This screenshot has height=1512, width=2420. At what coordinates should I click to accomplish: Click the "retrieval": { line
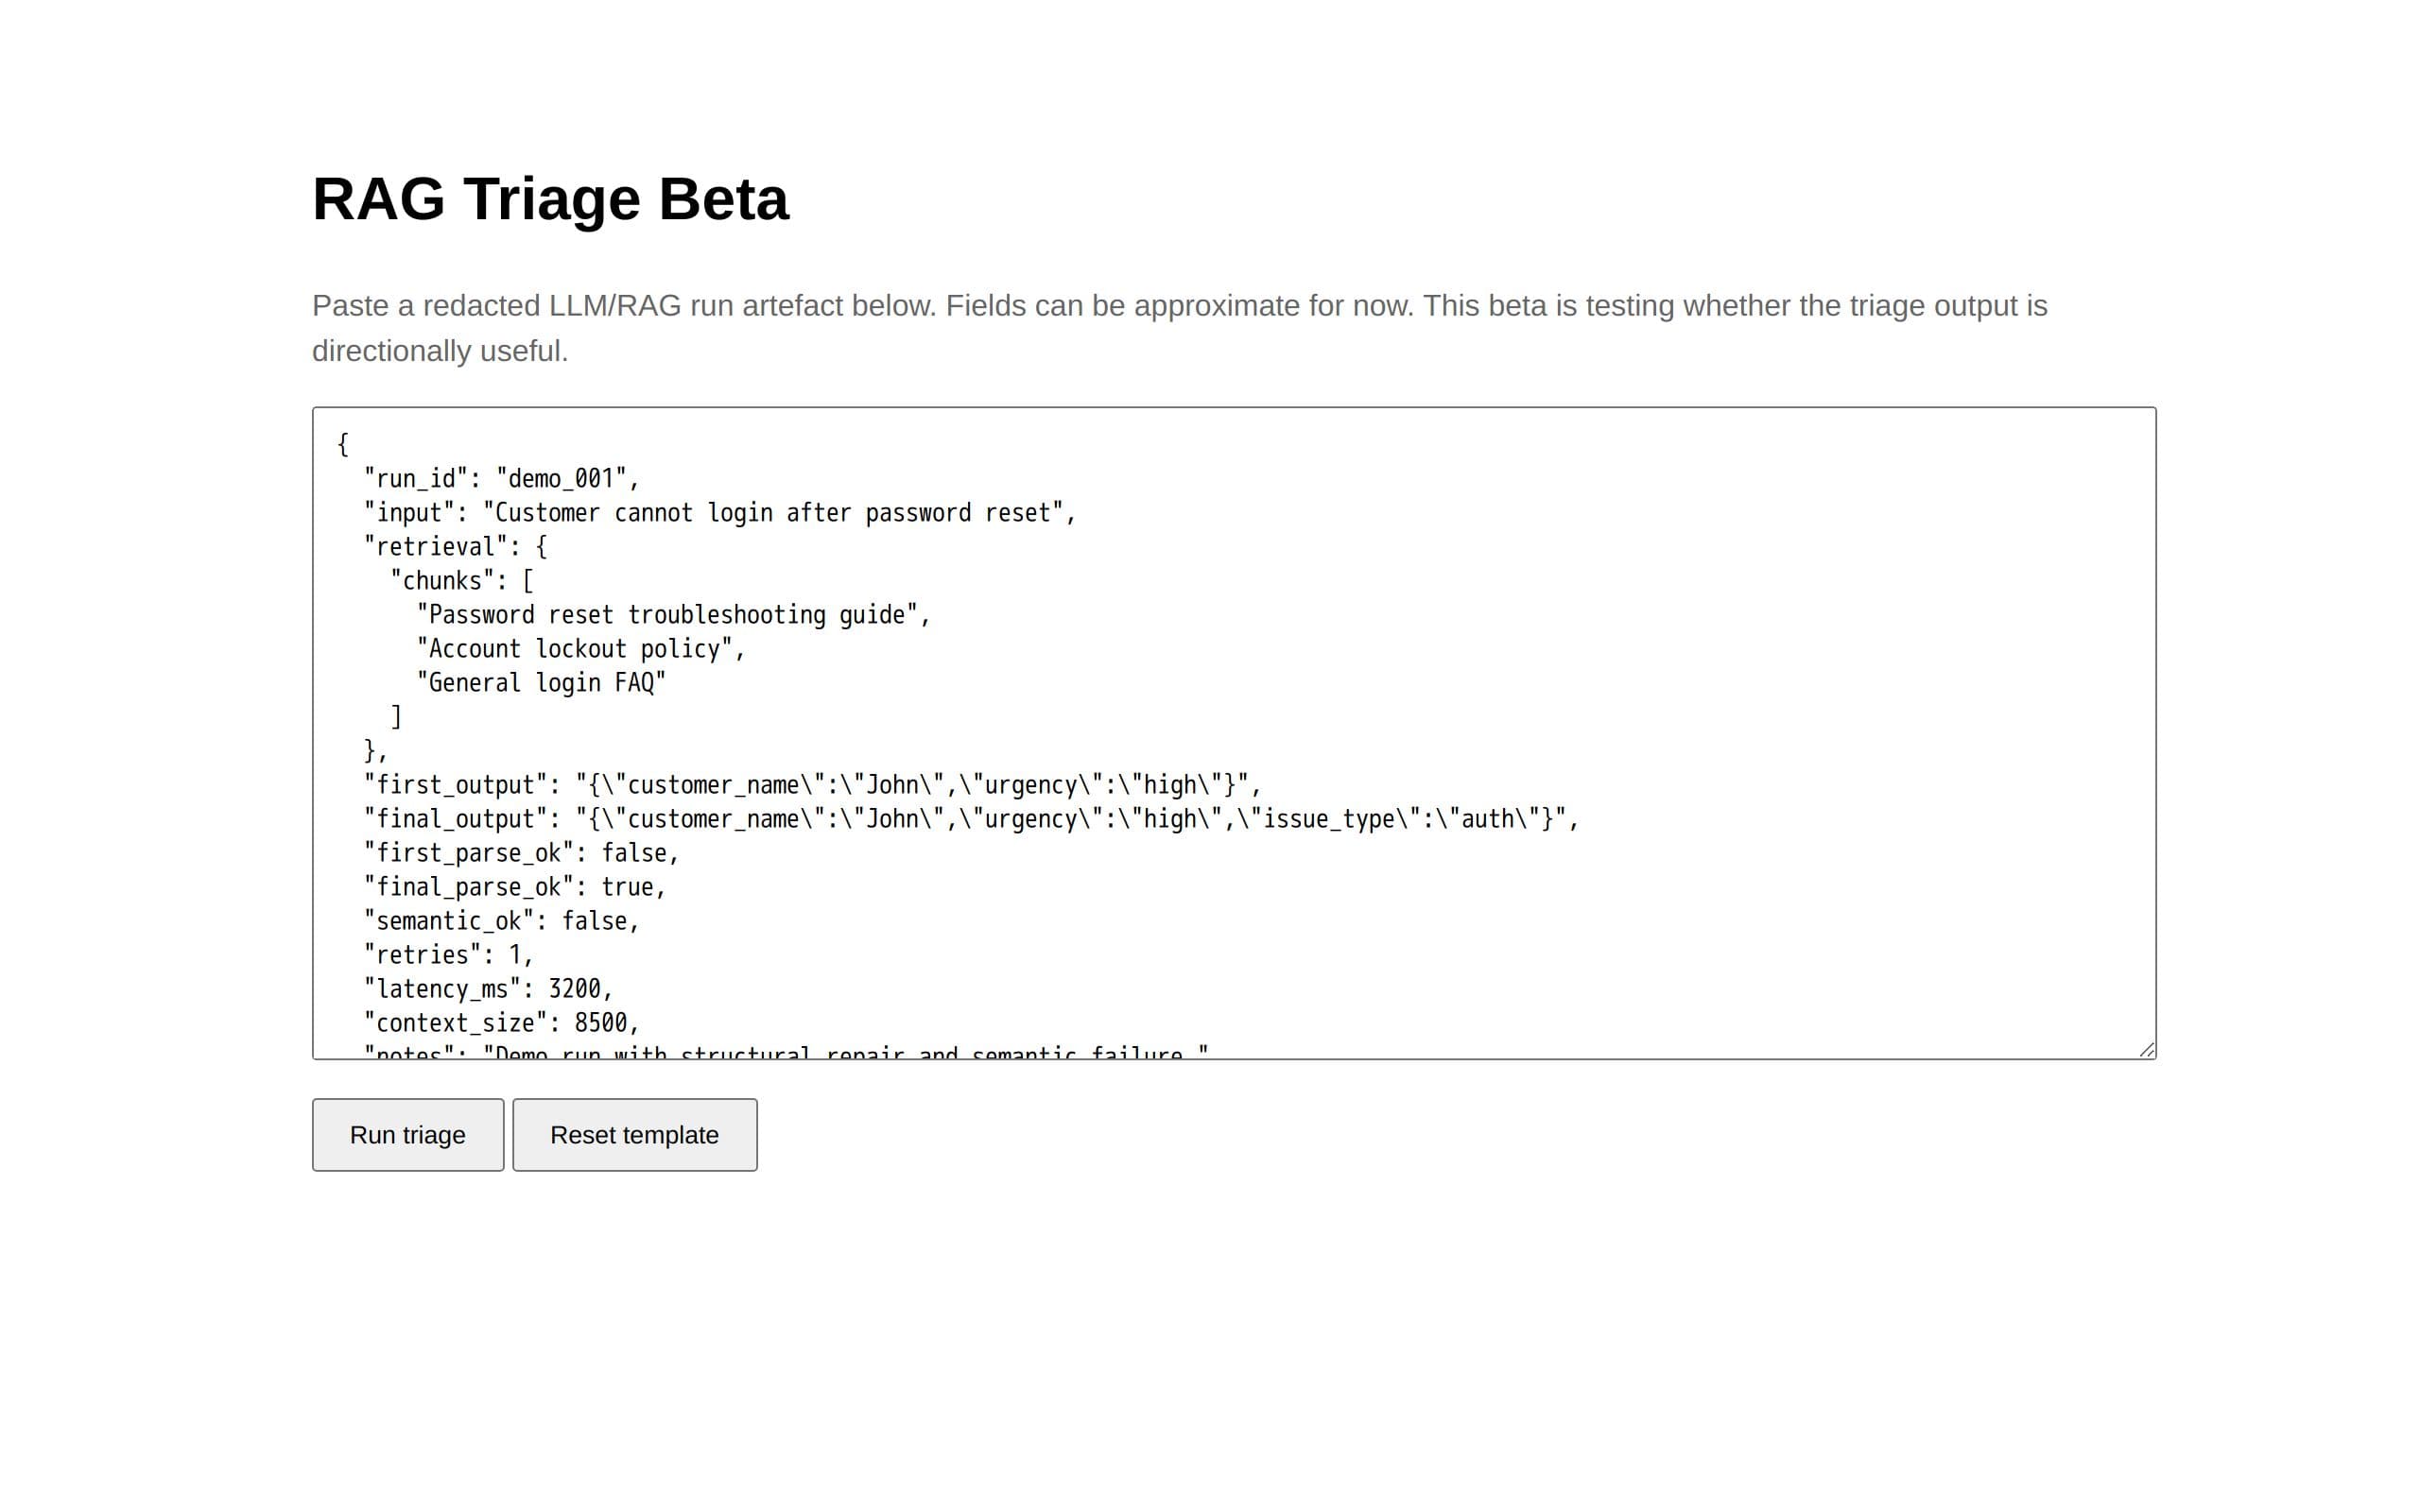[455, 546]
